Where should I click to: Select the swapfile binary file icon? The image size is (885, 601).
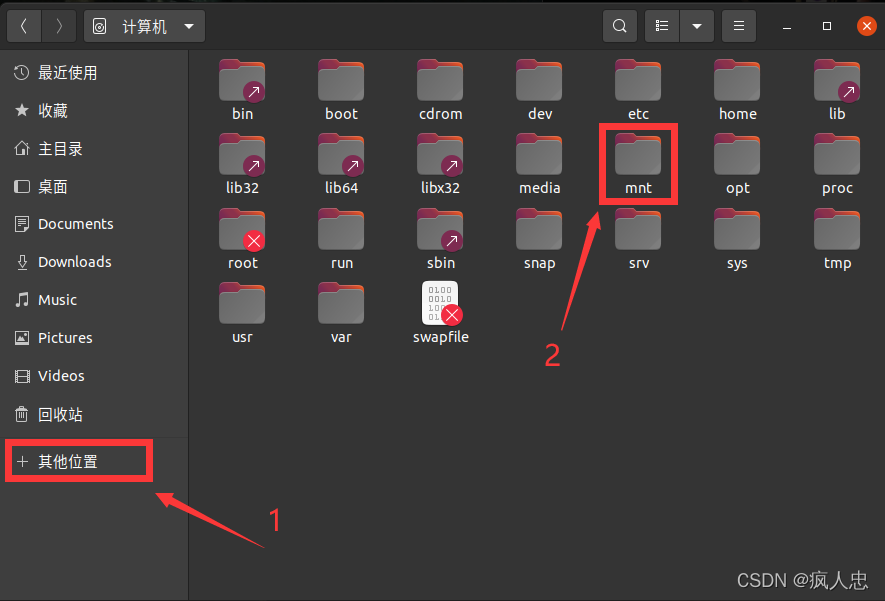click(441, 304)
